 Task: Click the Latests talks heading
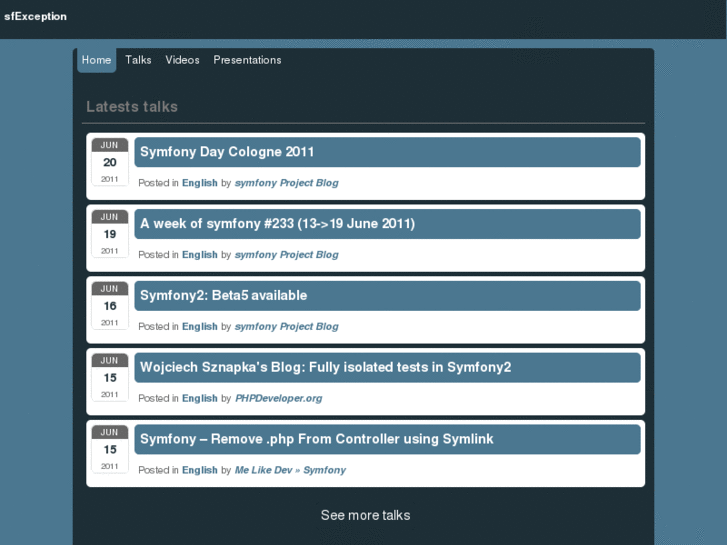tap(132, 107)
